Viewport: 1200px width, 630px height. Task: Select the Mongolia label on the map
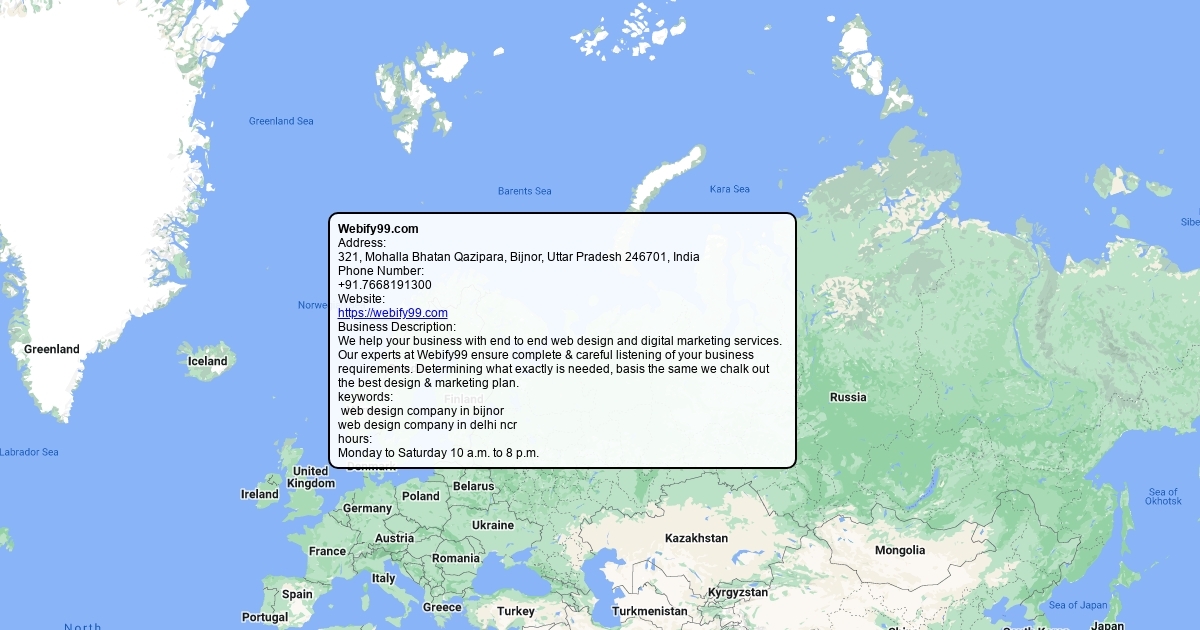pyautogui.click(x=900, y=550)
